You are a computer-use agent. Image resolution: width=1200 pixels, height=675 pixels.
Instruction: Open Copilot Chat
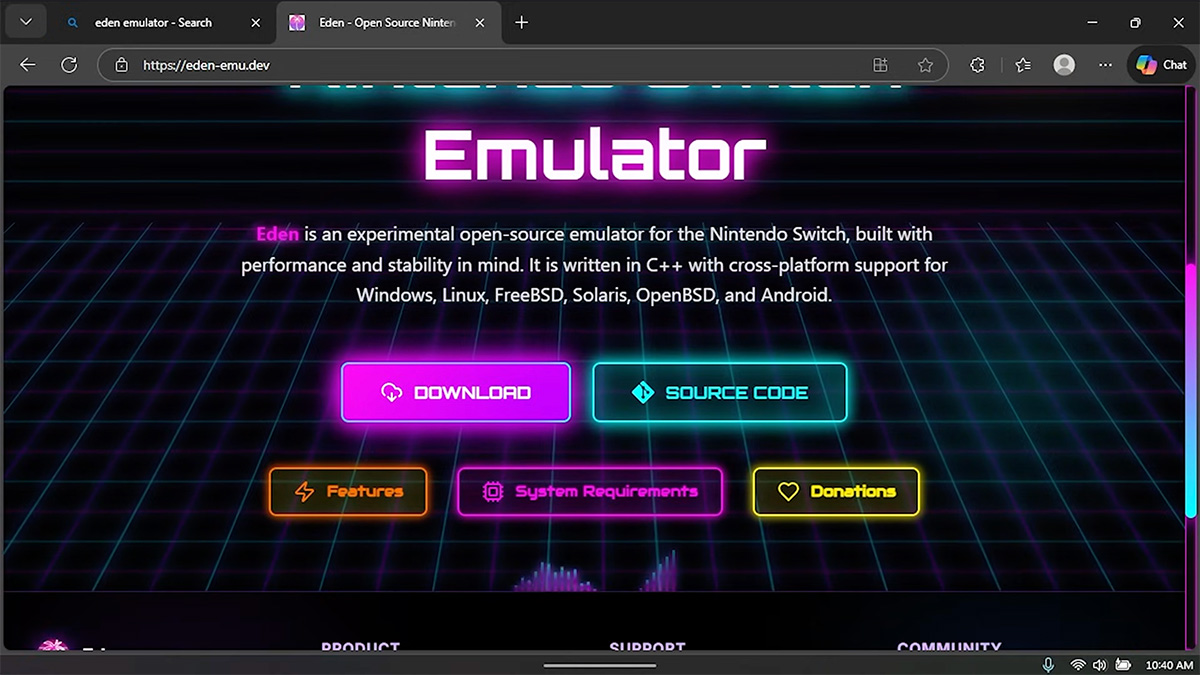coord(1160,64)
